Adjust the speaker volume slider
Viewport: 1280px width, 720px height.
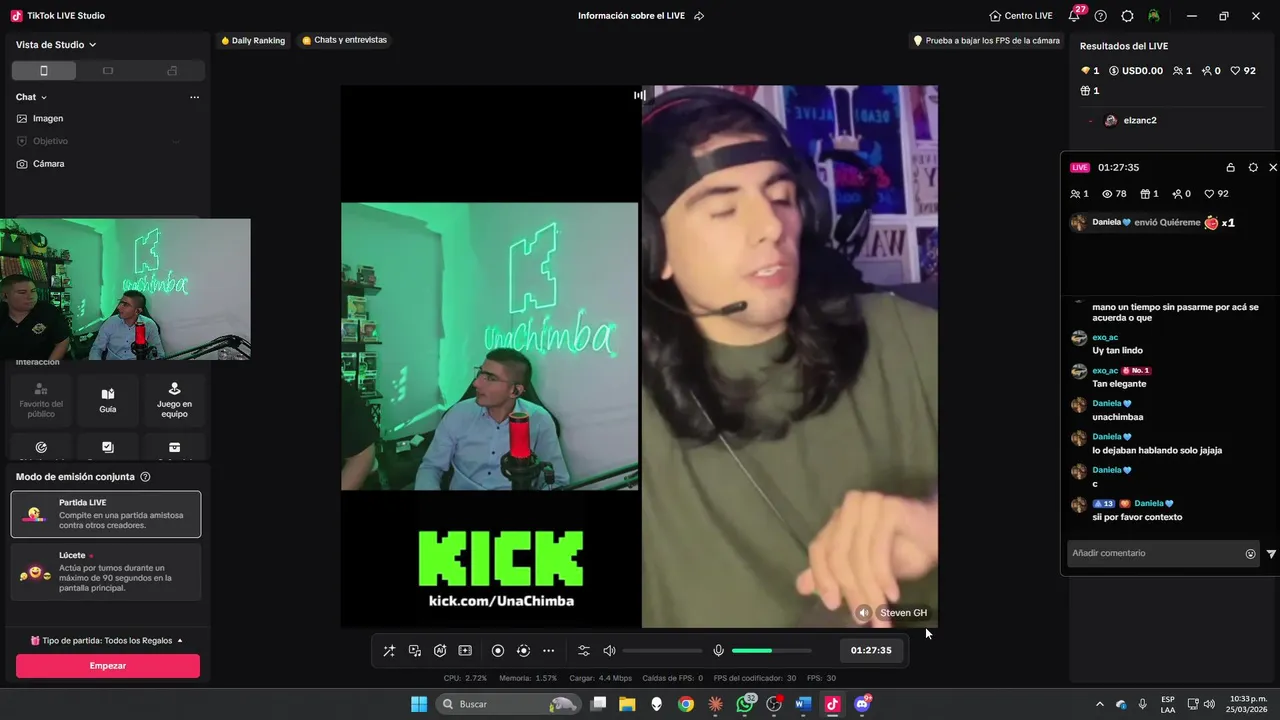(x=662, y=651)
